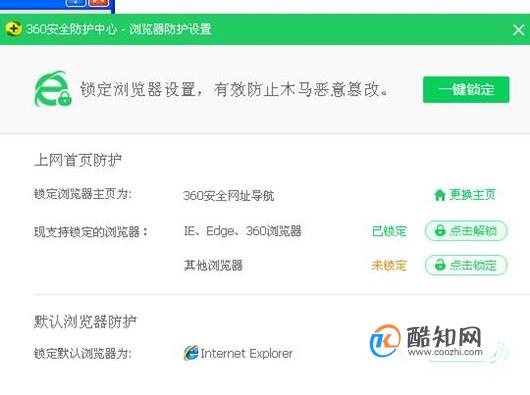Click the 现支持锁定的浏览器 label
This screenshot has width=530, height=395.
(x=91, y=232)
